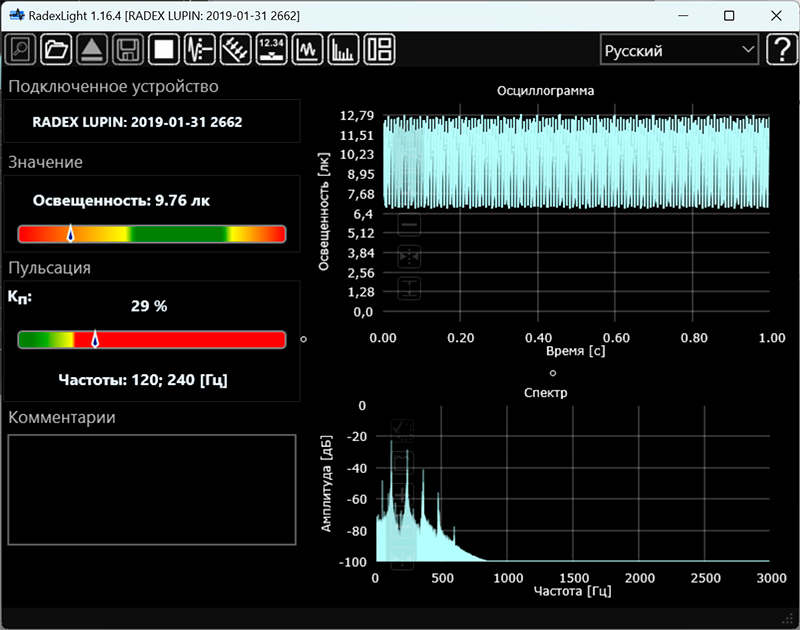Click the floppy disk save icon
This screenshot has height=630, width=800.
click(x=127, y=49)
